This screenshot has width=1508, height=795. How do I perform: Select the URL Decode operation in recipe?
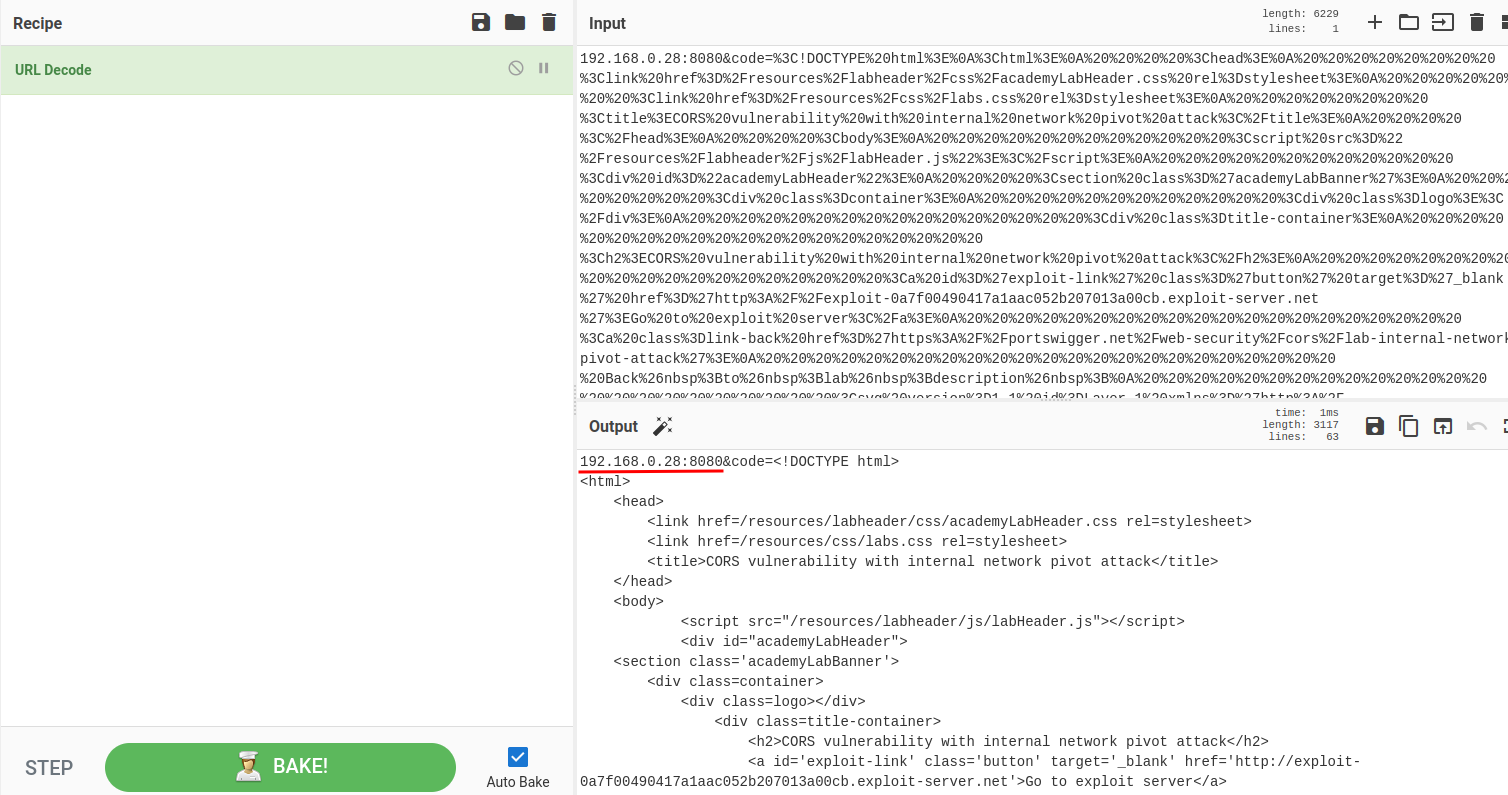pyautogui.click(x=286, y=70)
